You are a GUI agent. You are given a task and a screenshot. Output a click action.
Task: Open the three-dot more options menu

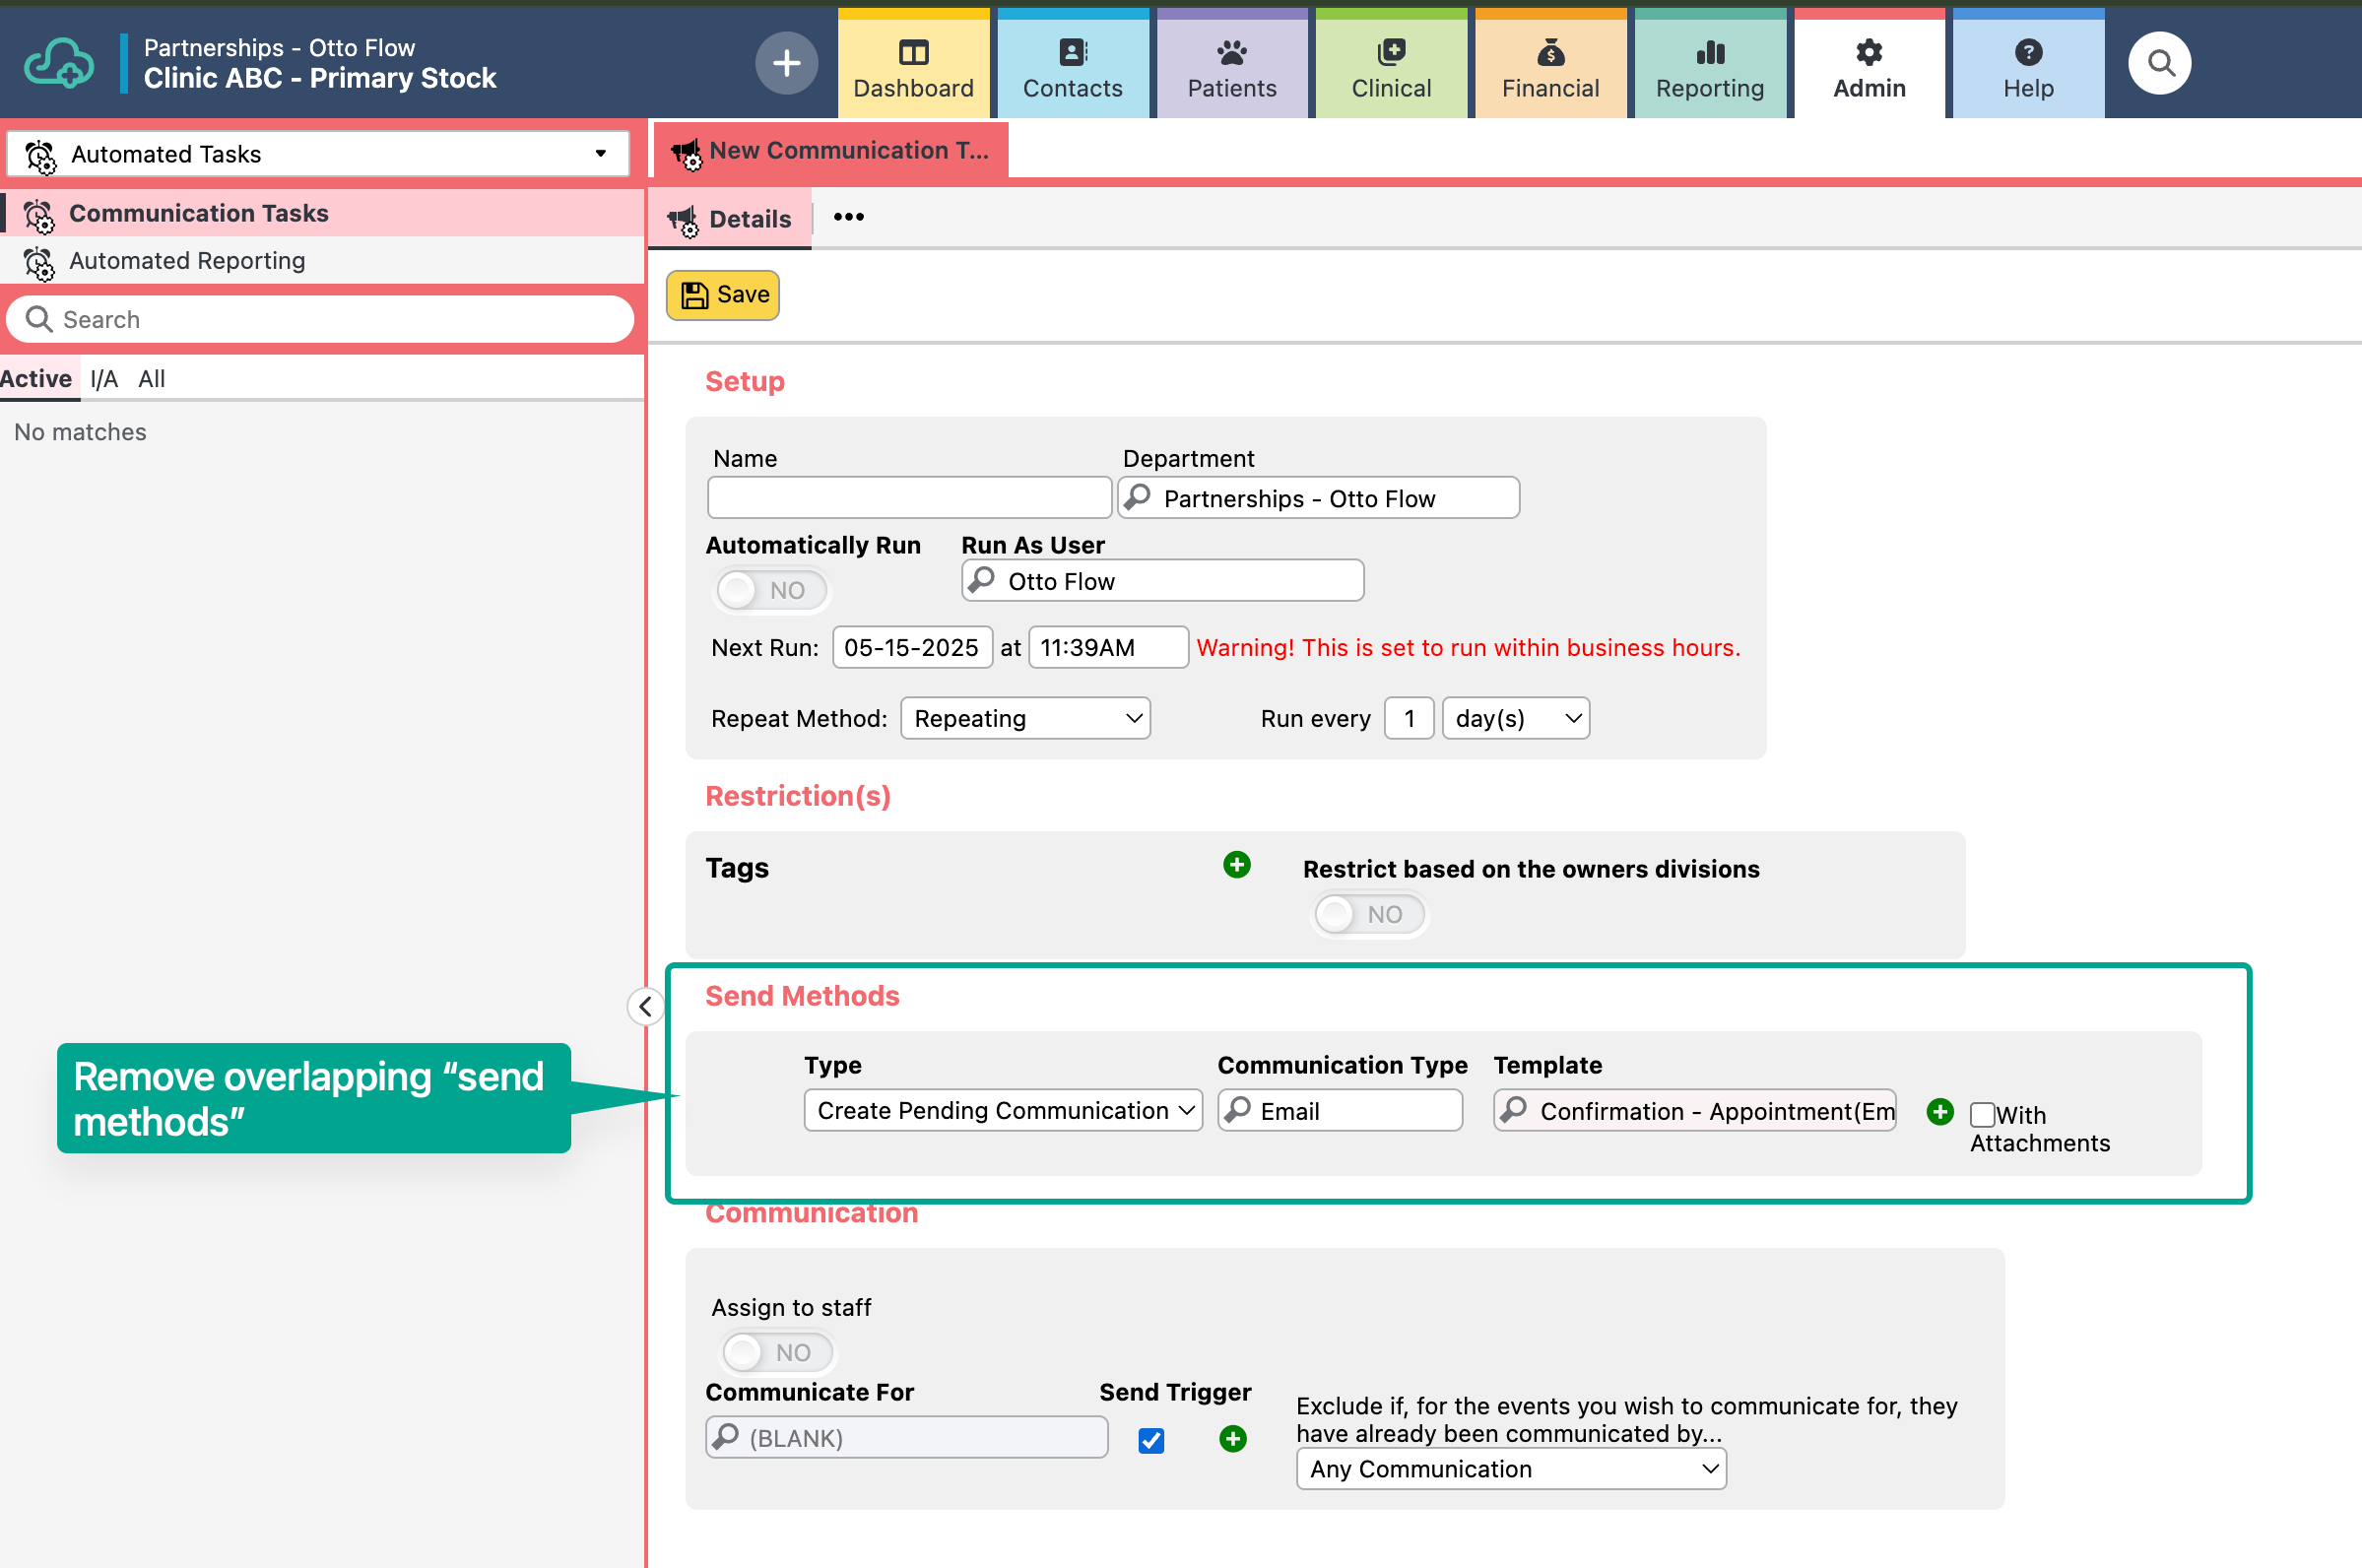tap(848, 217)
